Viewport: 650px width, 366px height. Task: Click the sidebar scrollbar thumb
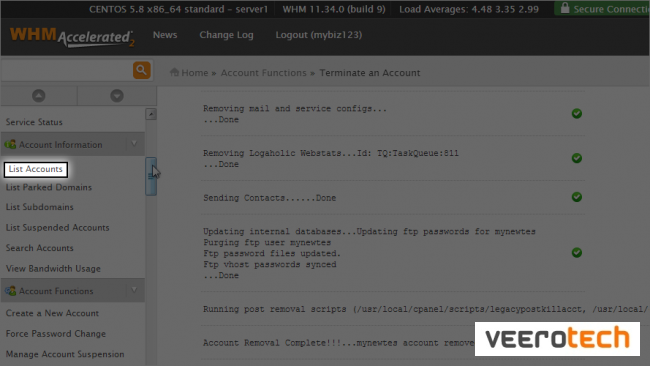pyautogui.click(x=151, y=176)
